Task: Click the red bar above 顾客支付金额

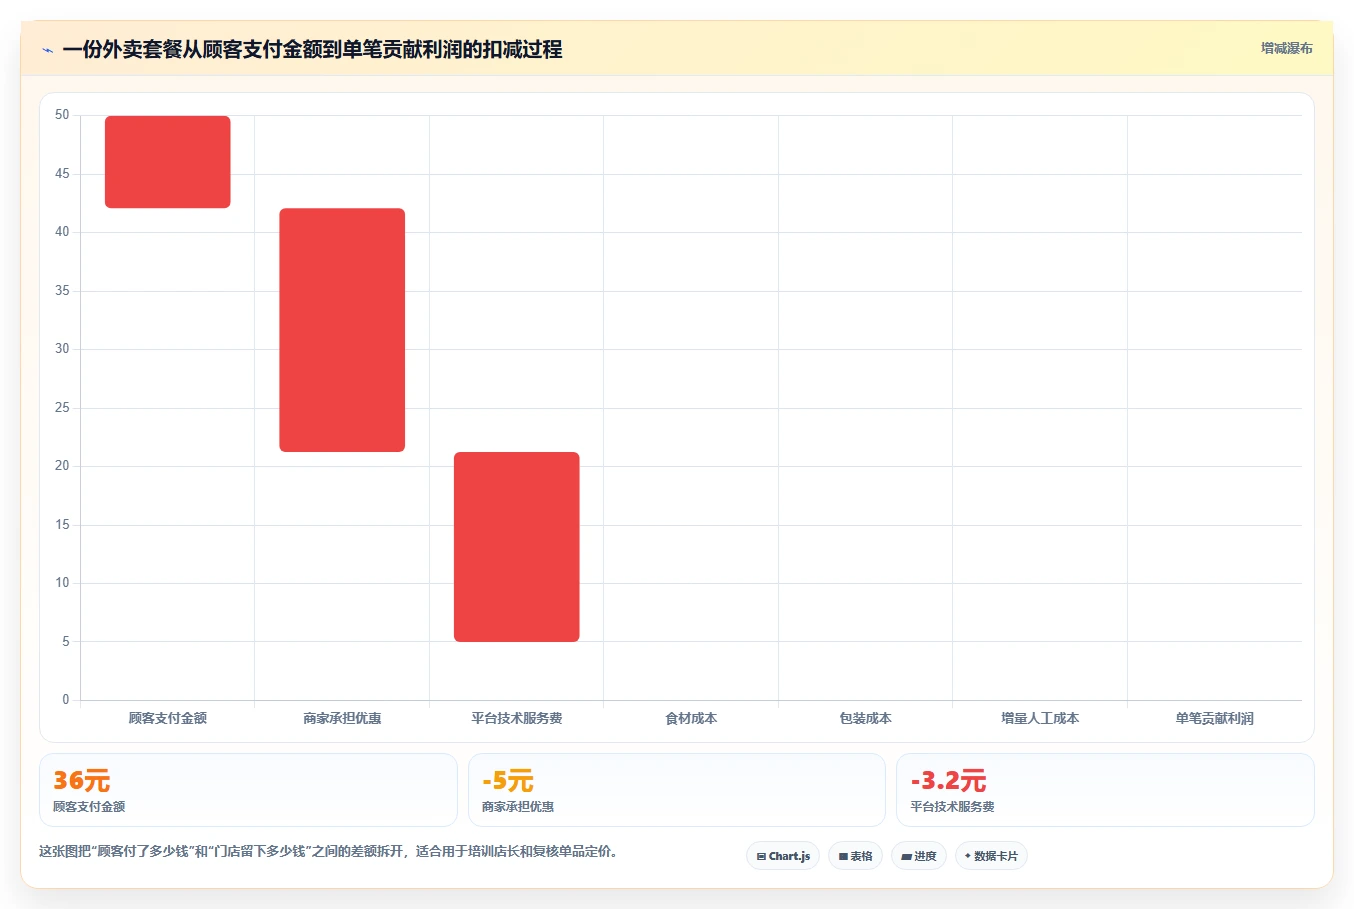Action: click(168, 162)
